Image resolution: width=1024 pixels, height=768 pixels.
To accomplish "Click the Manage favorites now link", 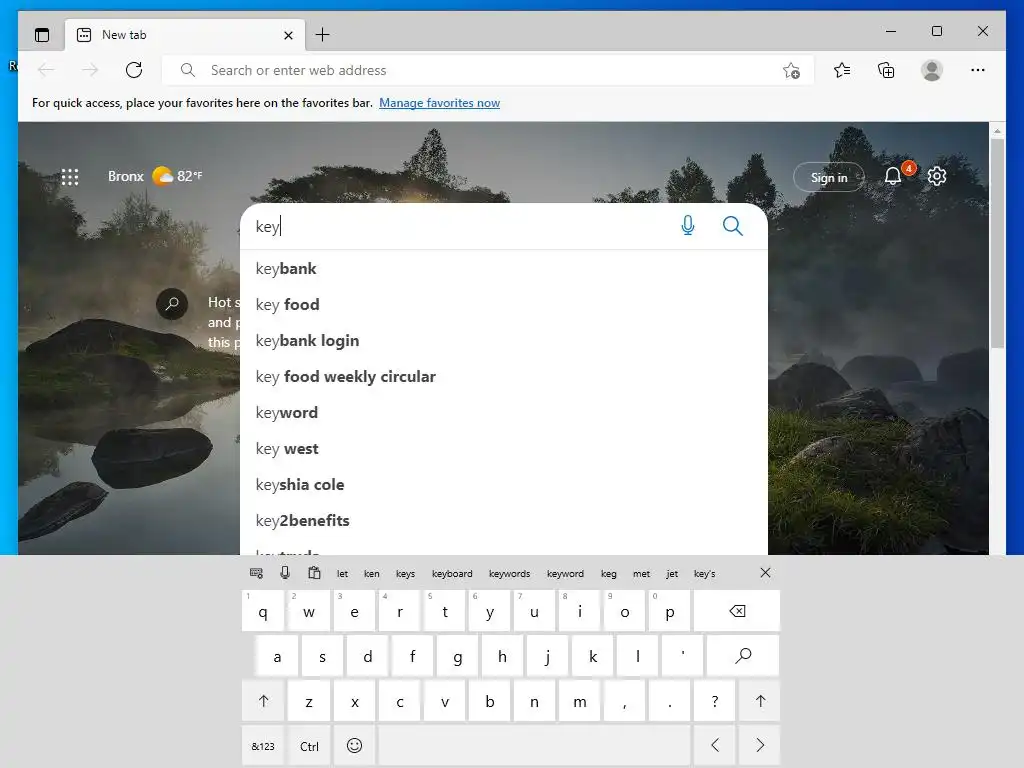I will pyautogui.click(x=440, y=103).
